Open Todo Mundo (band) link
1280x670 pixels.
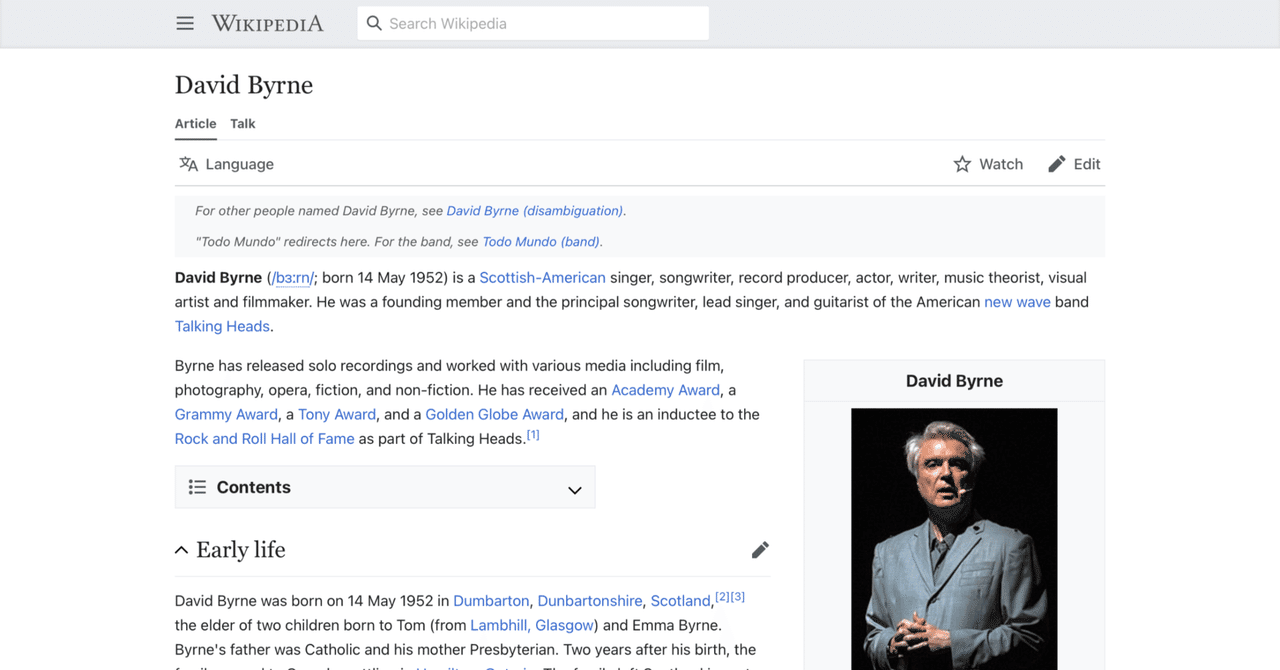541,242
